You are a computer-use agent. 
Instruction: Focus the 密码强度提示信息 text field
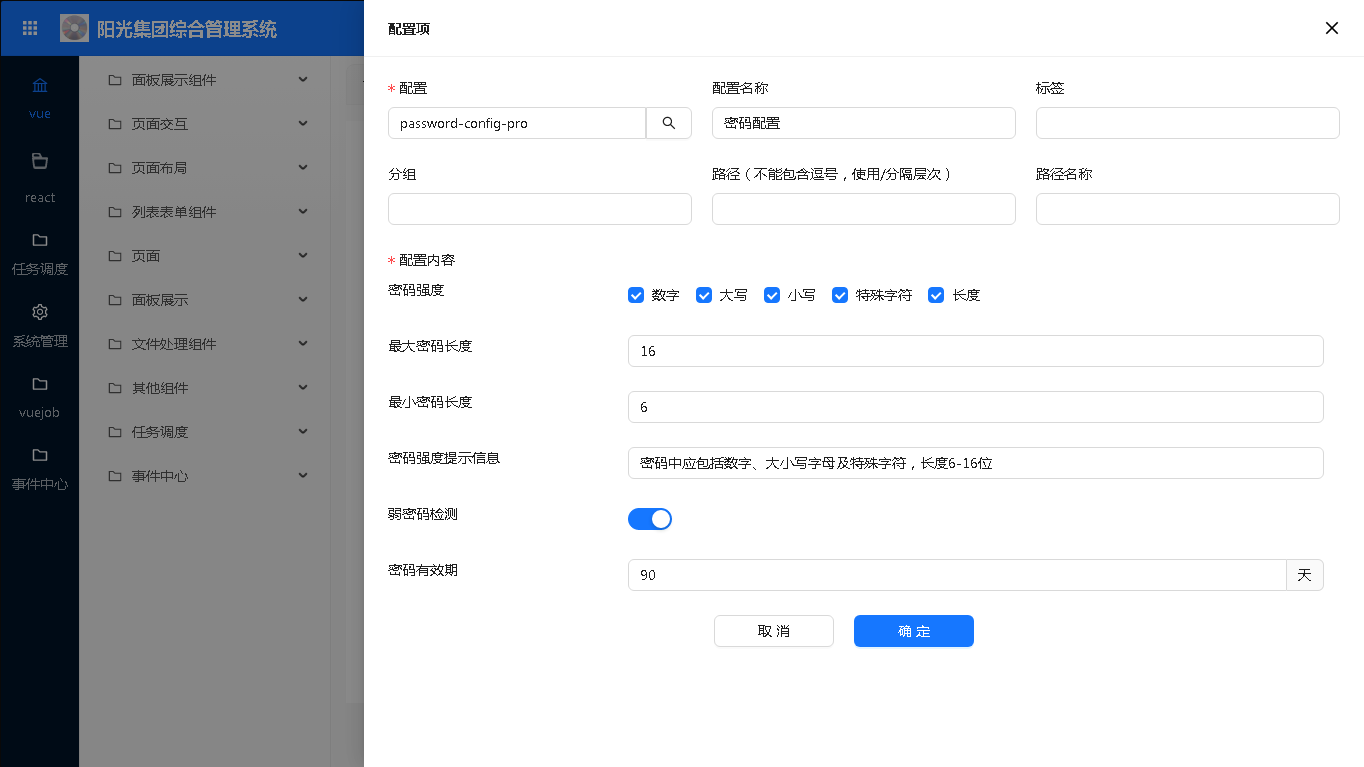(976, 463)
